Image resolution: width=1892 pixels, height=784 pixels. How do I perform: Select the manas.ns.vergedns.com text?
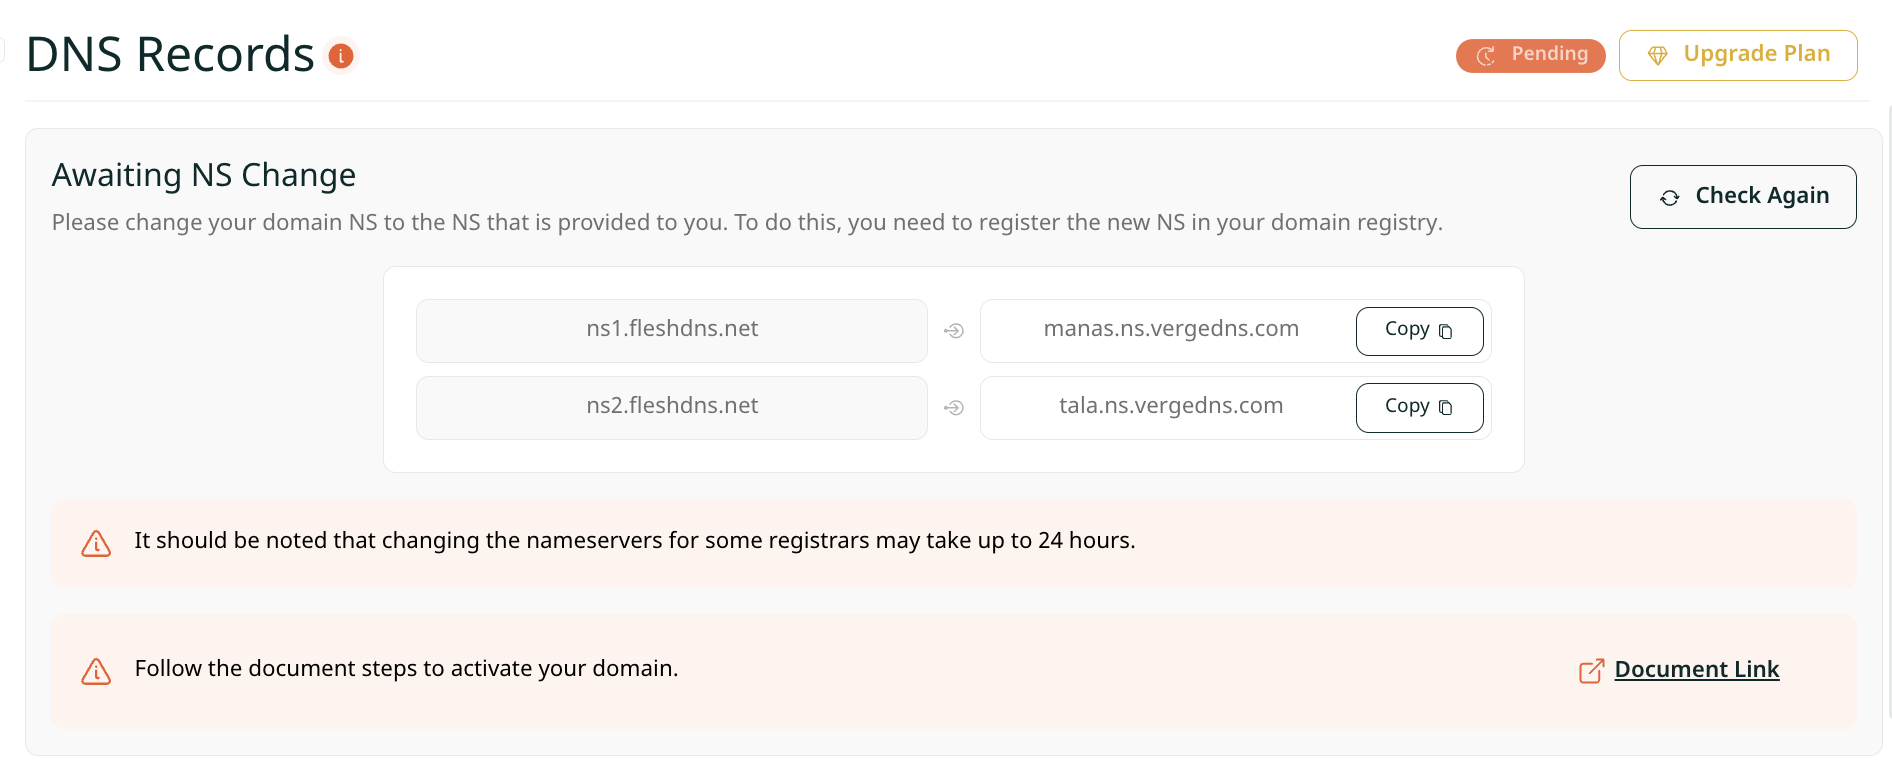[x=1170, y=329]
